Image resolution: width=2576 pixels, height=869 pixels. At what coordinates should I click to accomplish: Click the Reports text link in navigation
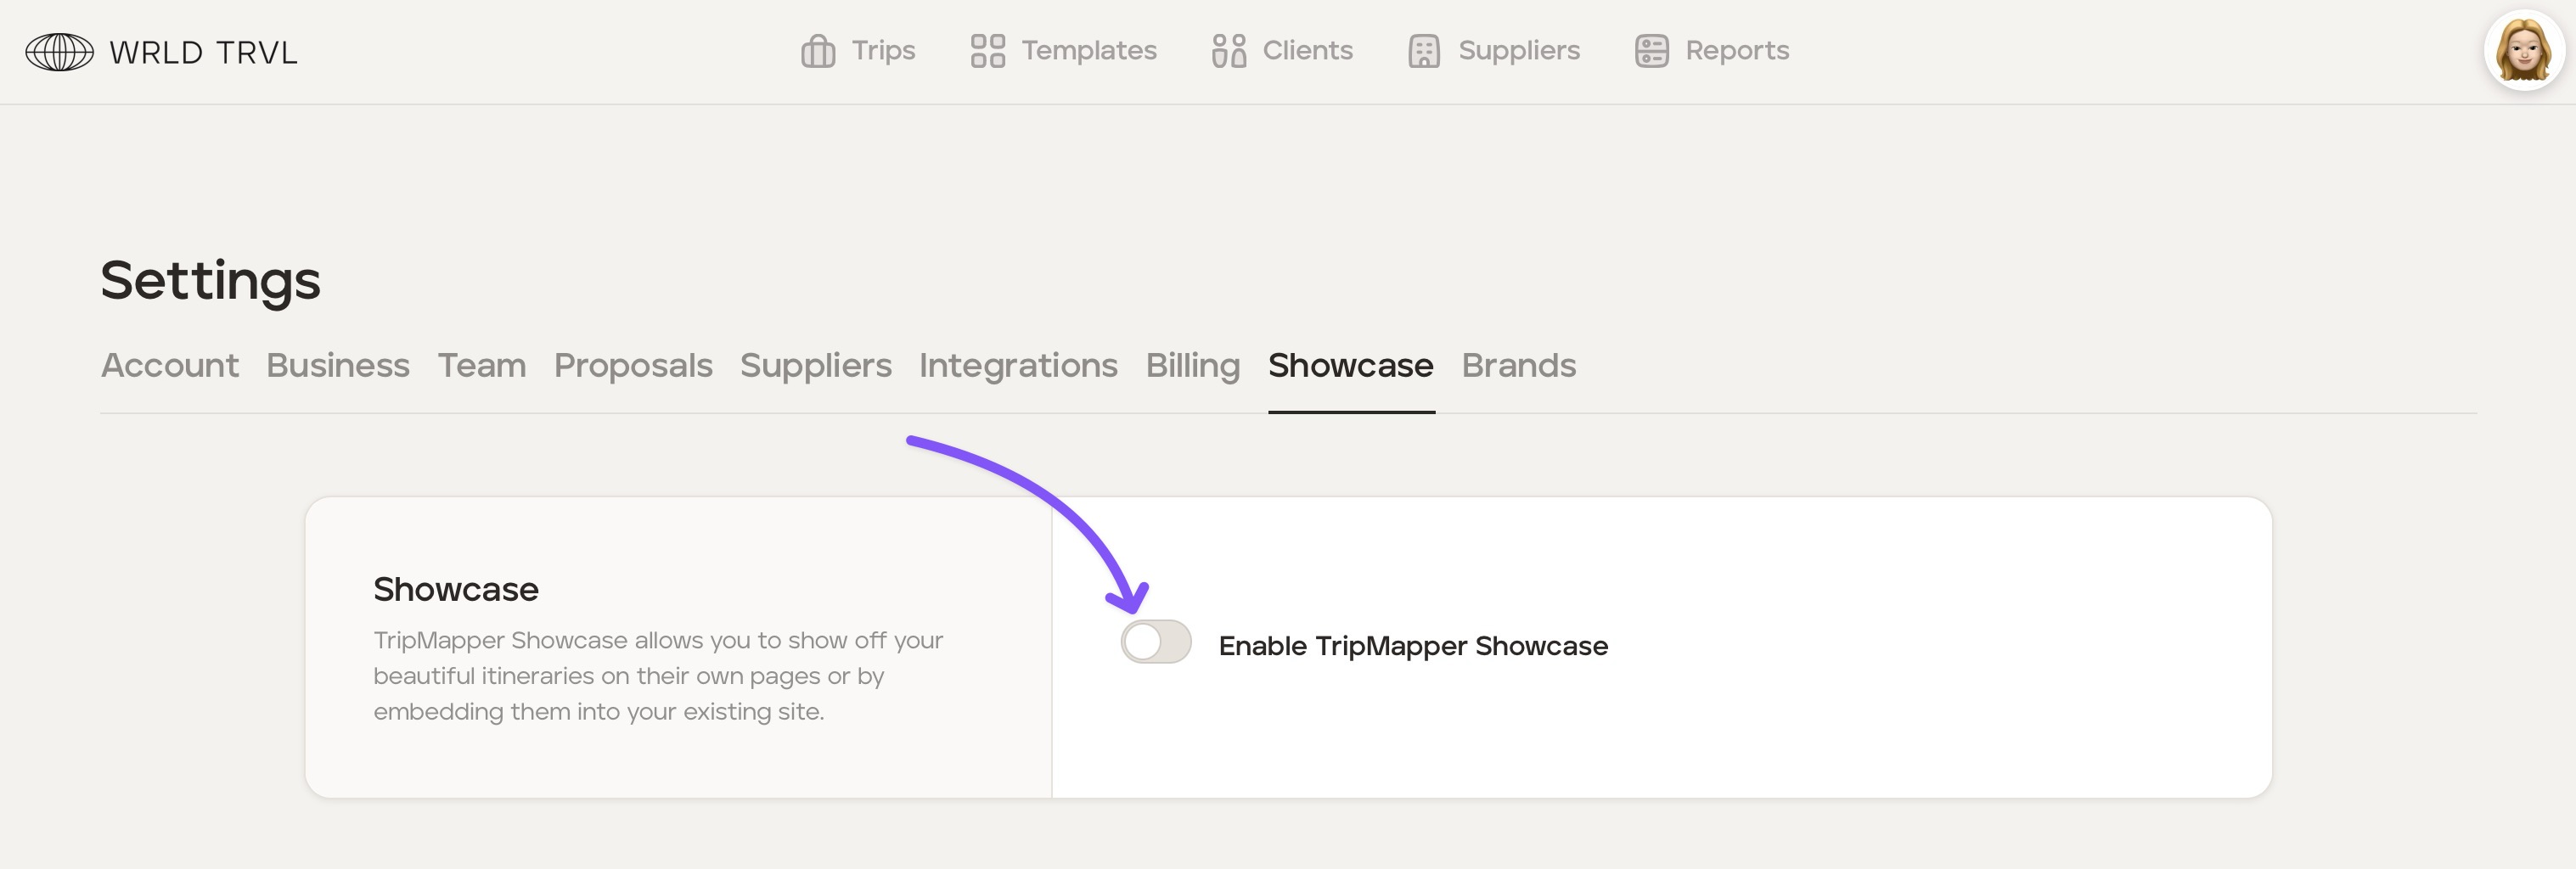[x=1736, y=51]
